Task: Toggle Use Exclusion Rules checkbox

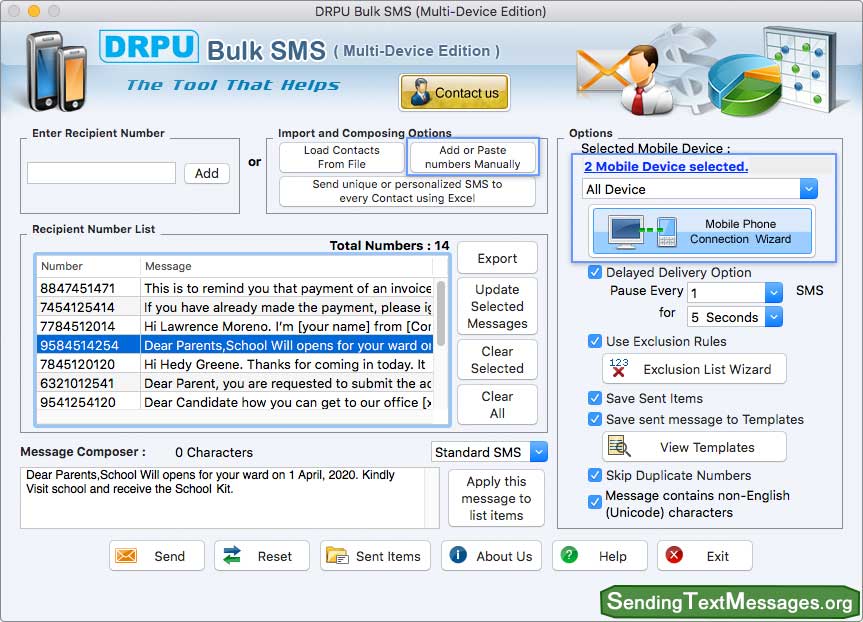Action: tap(594, 341)
